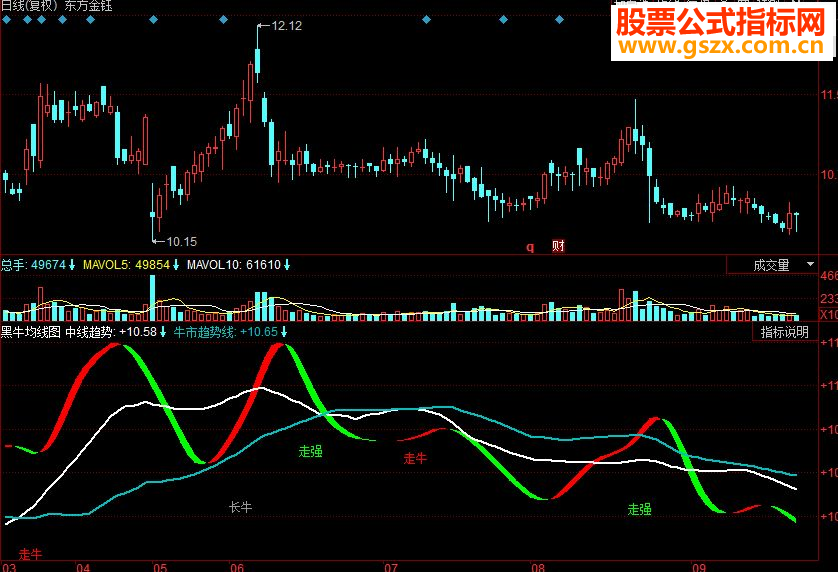The image size is (838, 572).
Task: Click the down arrow after 中线趋势 +10.58
Action: (163, 332)
